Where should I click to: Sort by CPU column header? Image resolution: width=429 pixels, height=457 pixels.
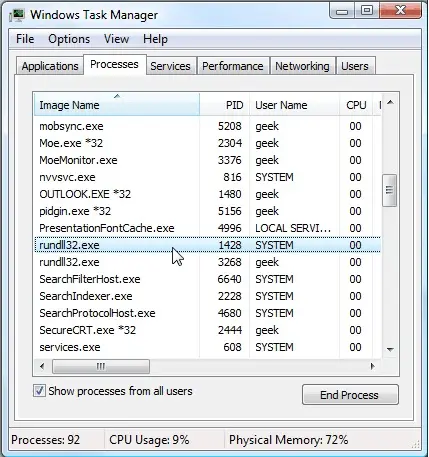point(356,105)
